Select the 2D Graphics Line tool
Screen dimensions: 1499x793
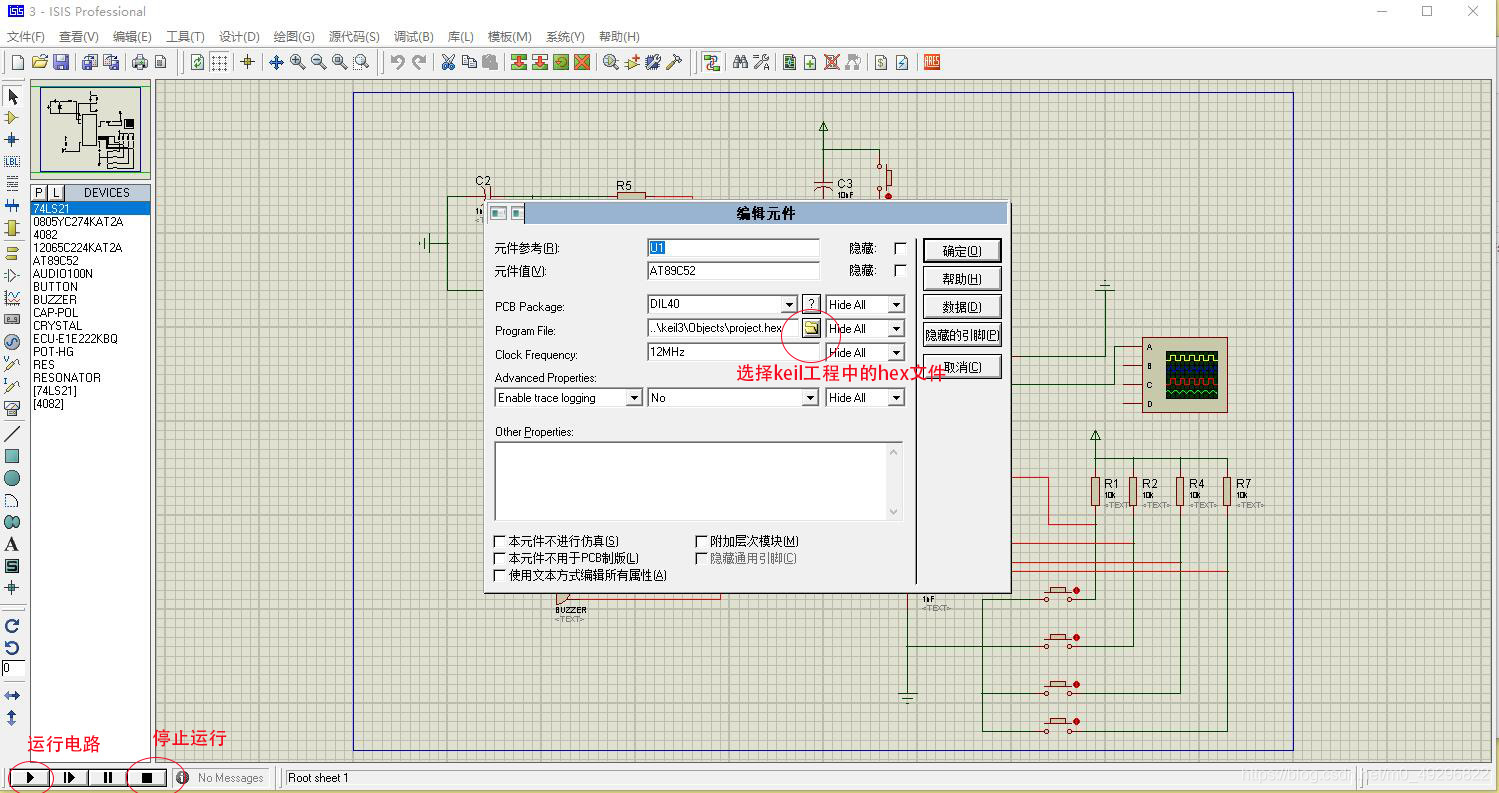coord(12,434)
